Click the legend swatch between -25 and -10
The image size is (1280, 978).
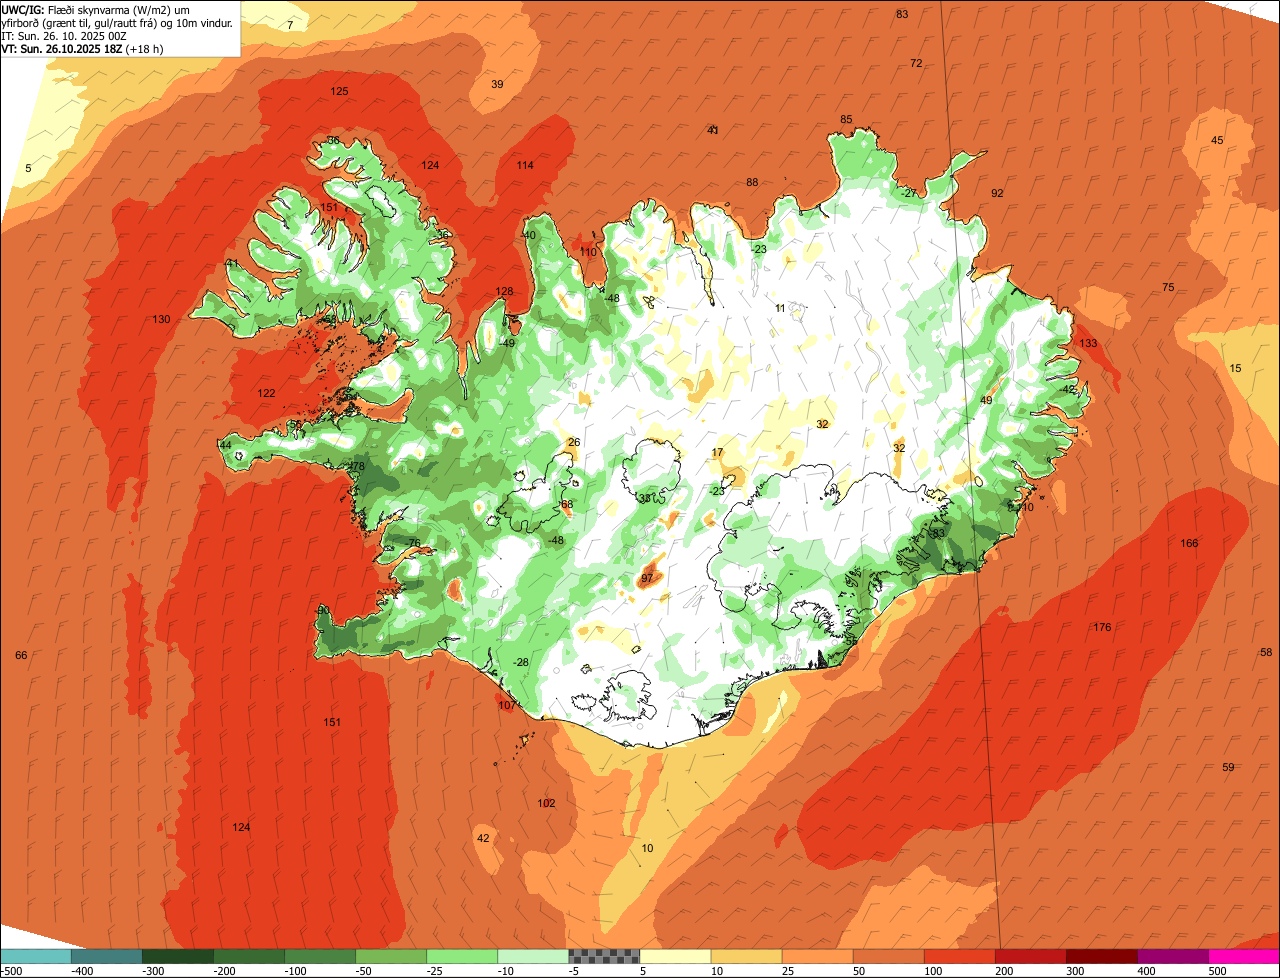pyautogui.click(x=462, y=956)
